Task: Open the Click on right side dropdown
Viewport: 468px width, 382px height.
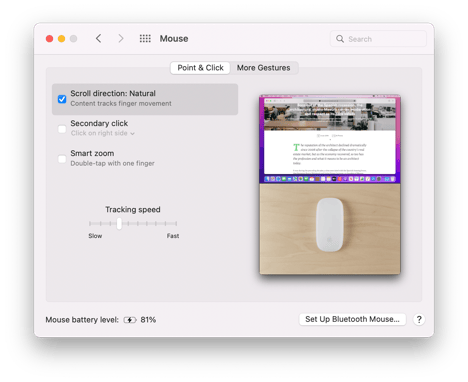Action: click(x=103, y=133)
